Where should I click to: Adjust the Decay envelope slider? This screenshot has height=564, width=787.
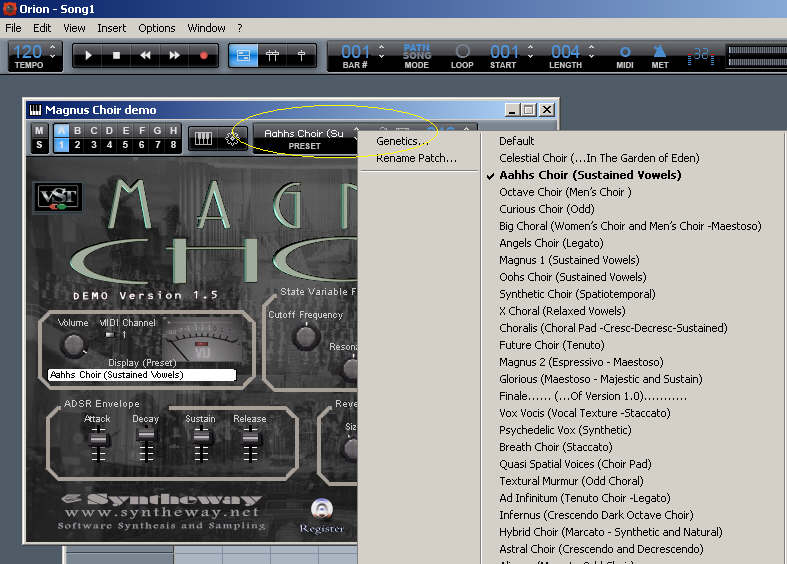pos(146,436)
